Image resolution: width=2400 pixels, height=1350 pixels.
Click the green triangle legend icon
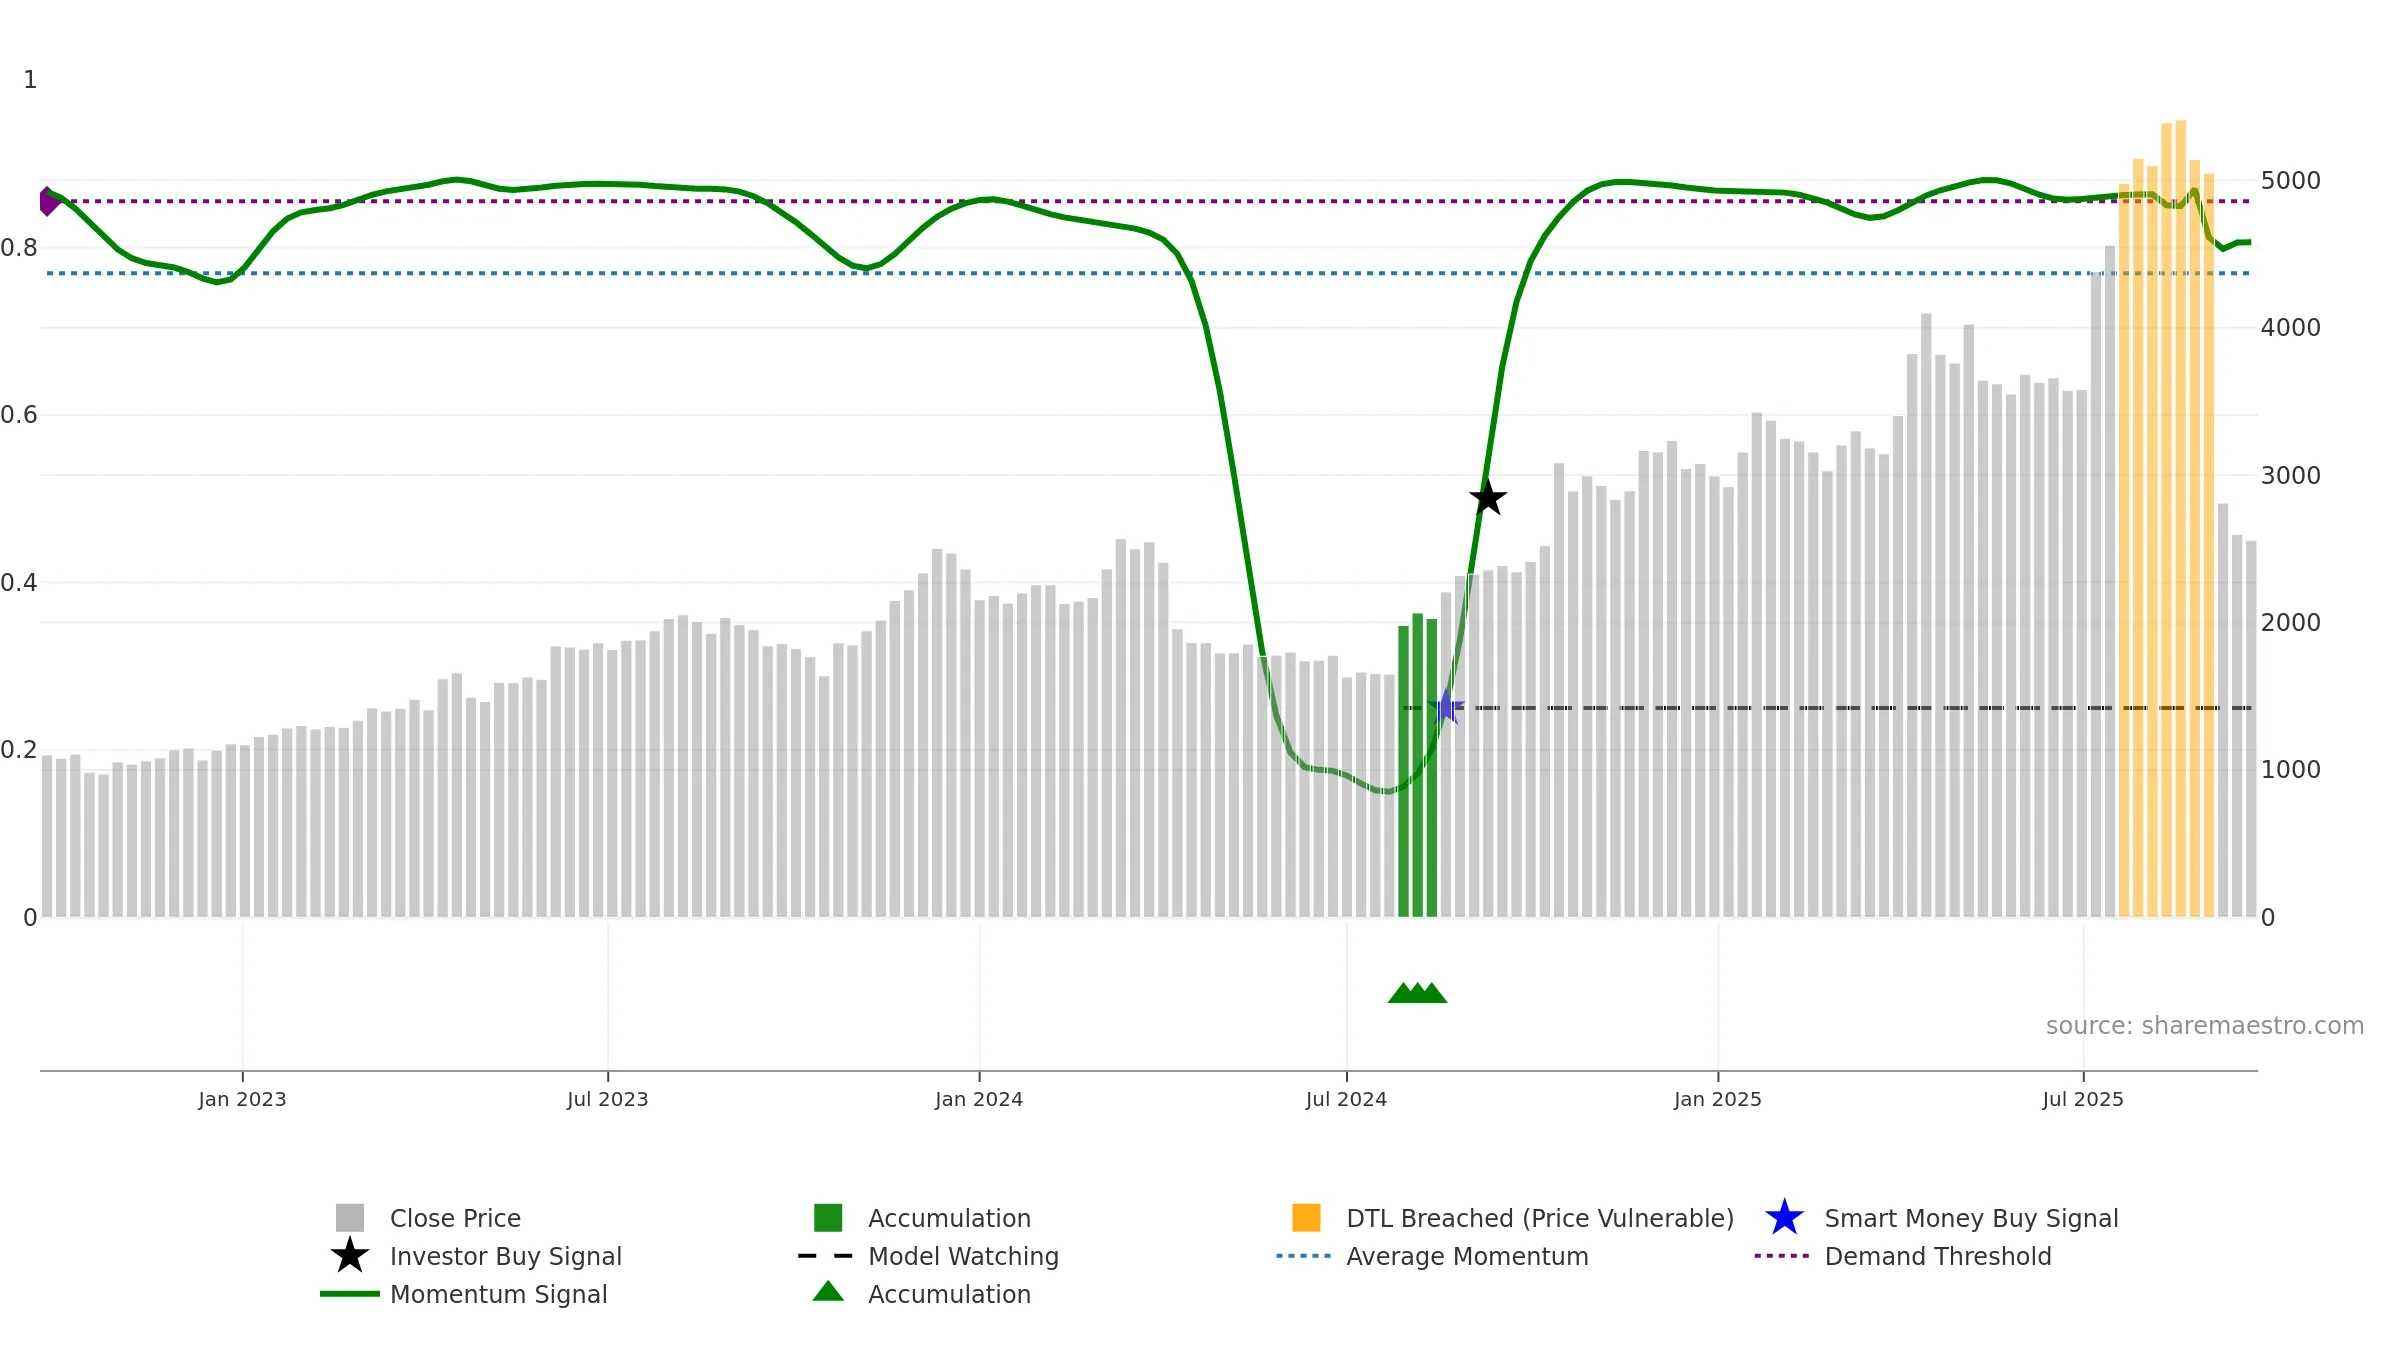click(x=828, y=1291)
